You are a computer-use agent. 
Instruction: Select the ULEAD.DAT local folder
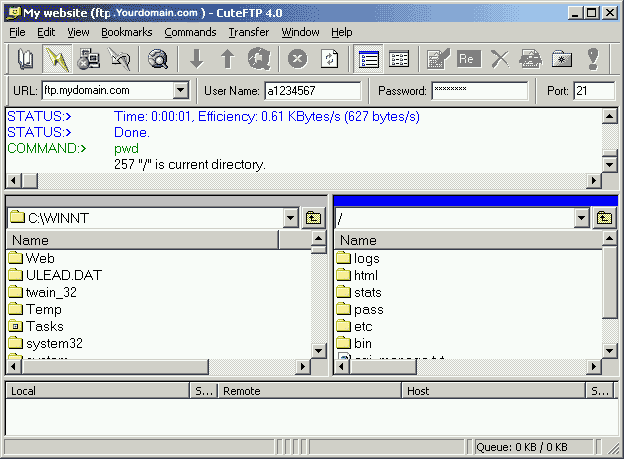[x=55, y=275]
